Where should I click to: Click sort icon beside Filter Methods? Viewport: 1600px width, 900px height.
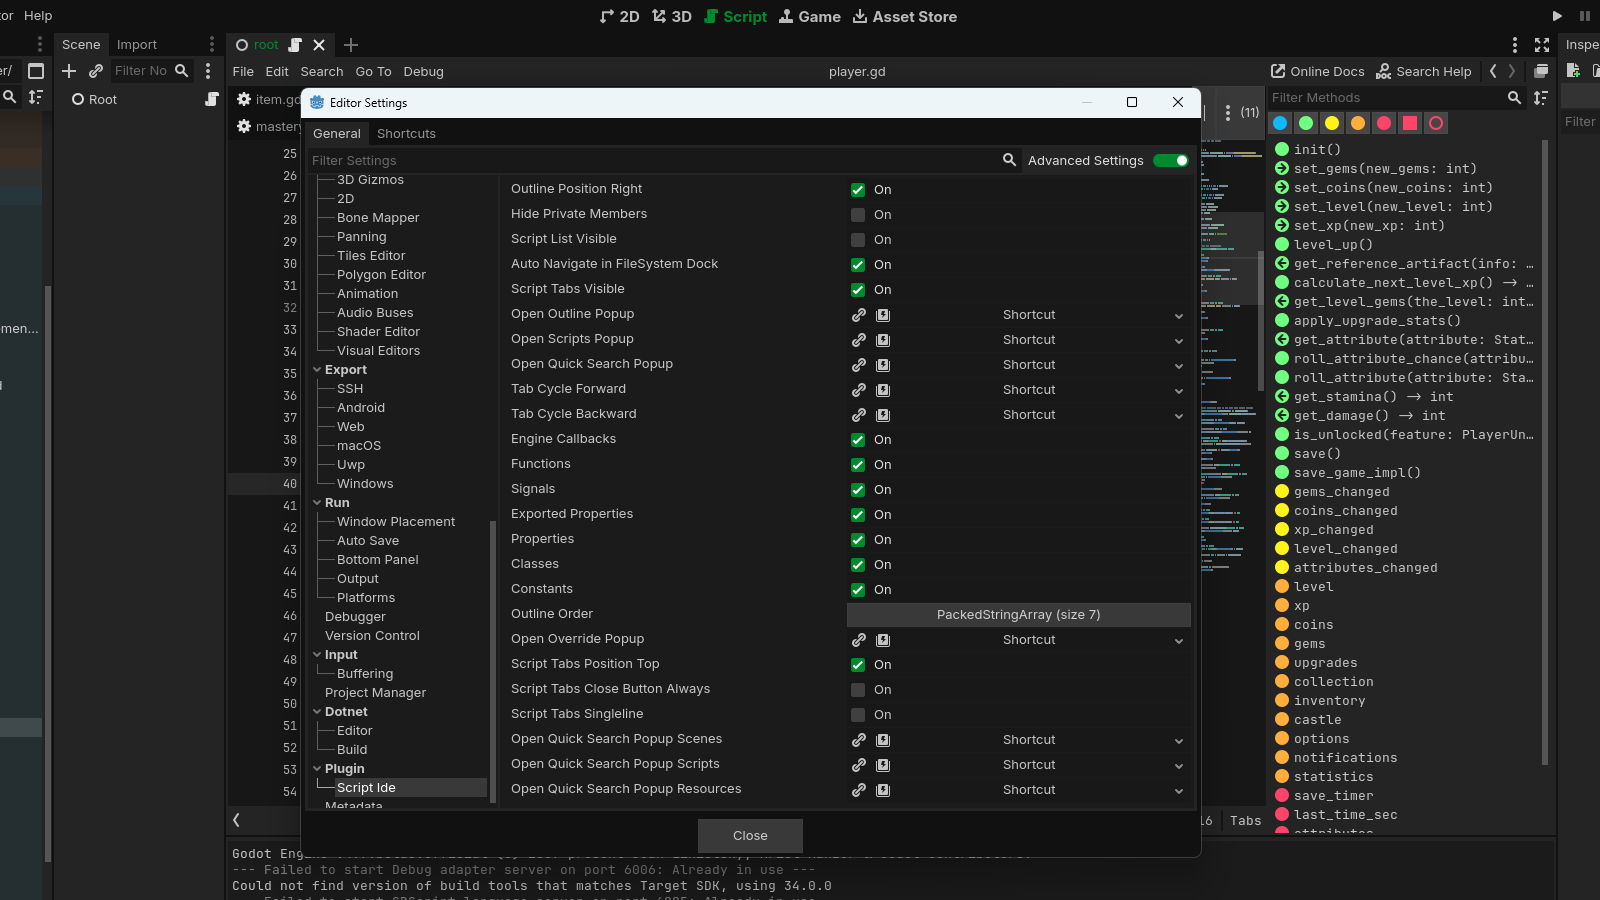click(1541, 97)
